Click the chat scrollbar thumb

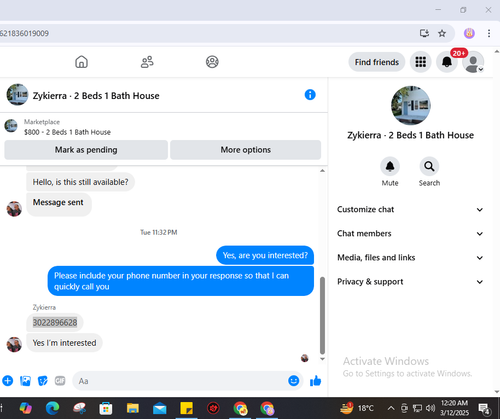coord(322,315)
